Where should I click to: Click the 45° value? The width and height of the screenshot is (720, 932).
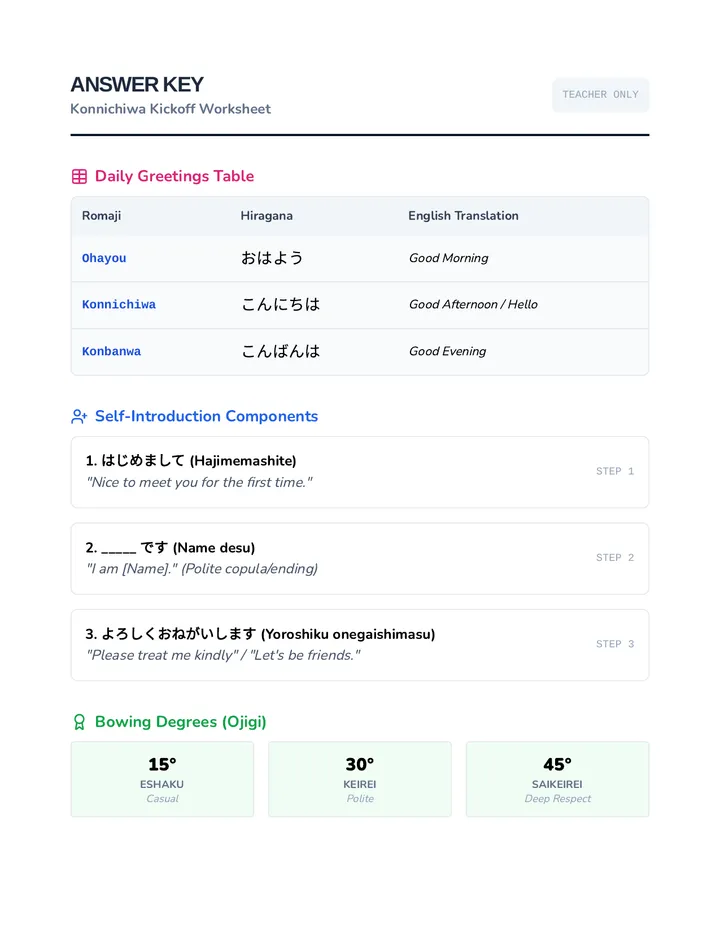pyautogui.click(x=557, y=764)
